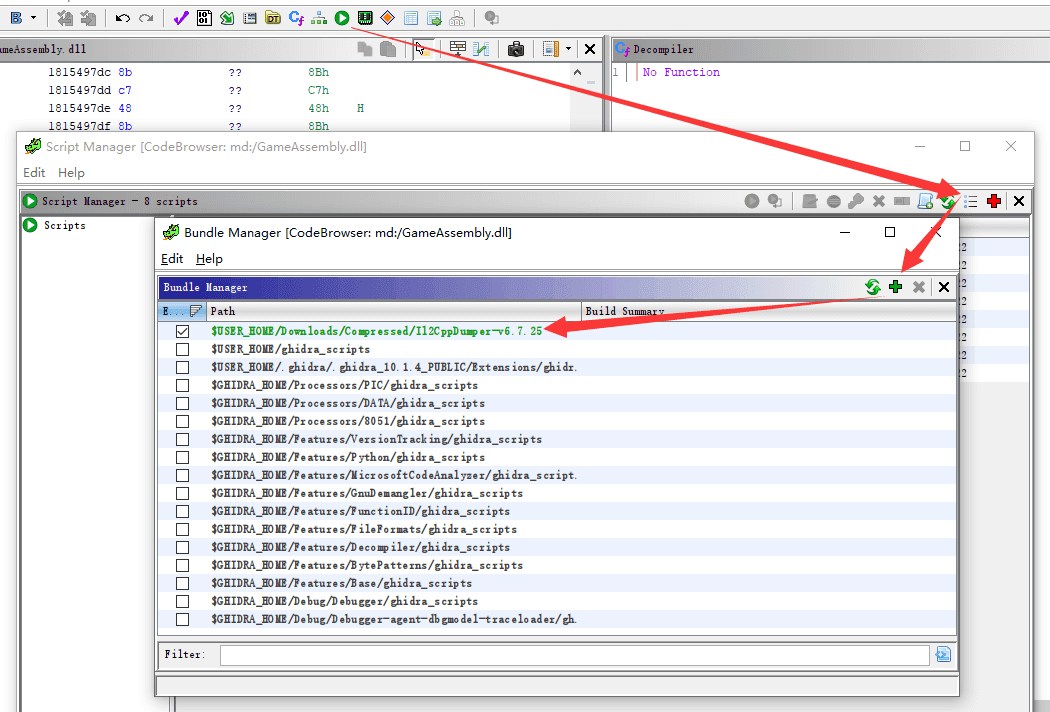The width and height of the screenshot is (1050, 712).
Task: Select Scripts root tree node
Action: point(64,225)
